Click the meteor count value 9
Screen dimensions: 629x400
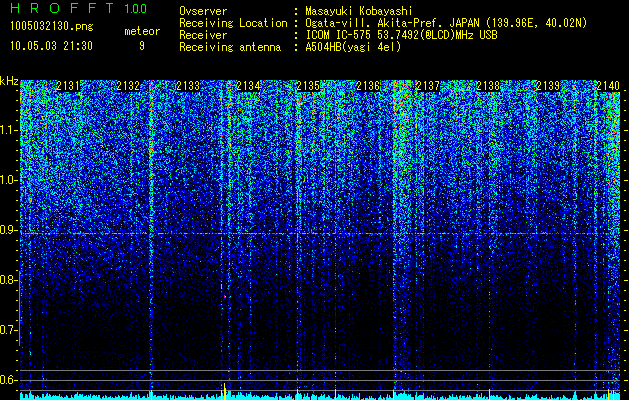pyautogui.click(x=142, y=46)
